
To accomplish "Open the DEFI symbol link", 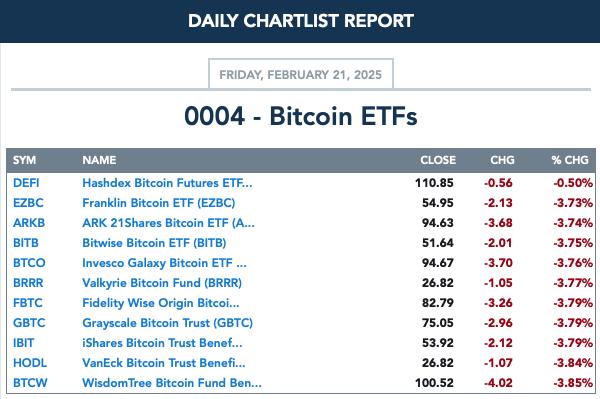I will (x=26, y=183).
